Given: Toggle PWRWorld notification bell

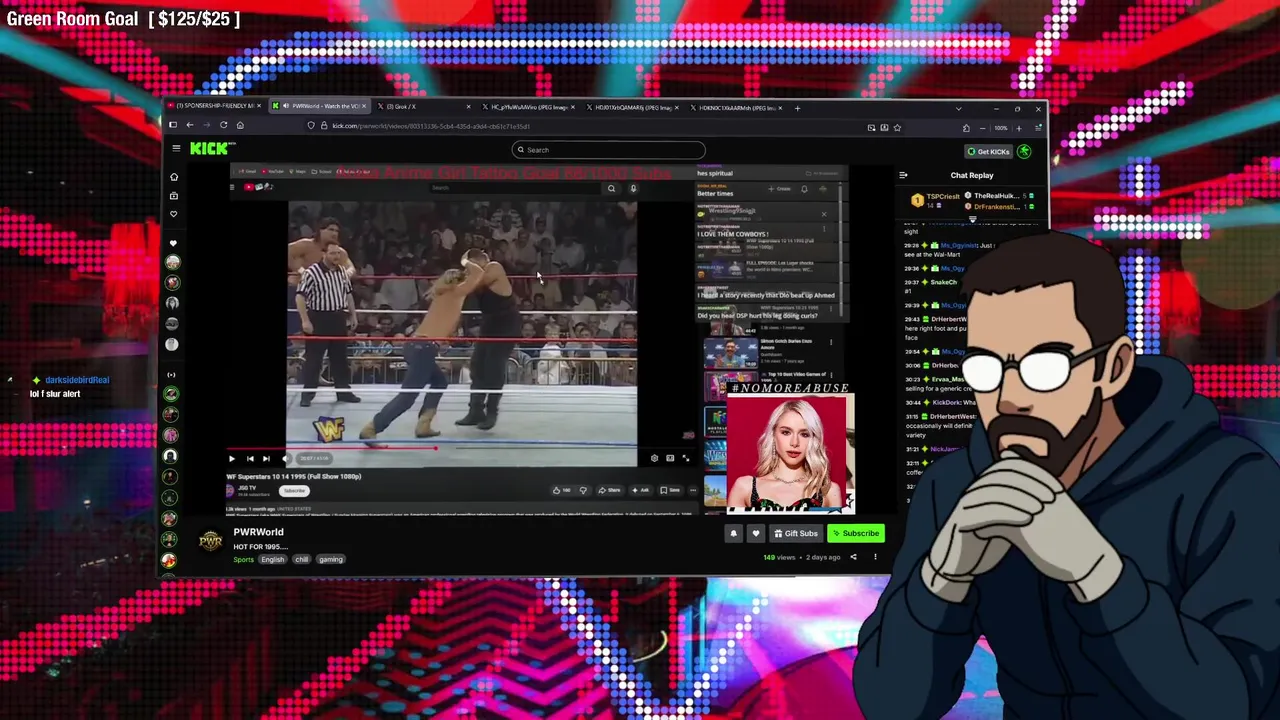Looking at the screenshot, I should pyautogui.click(x=733, y=534).
